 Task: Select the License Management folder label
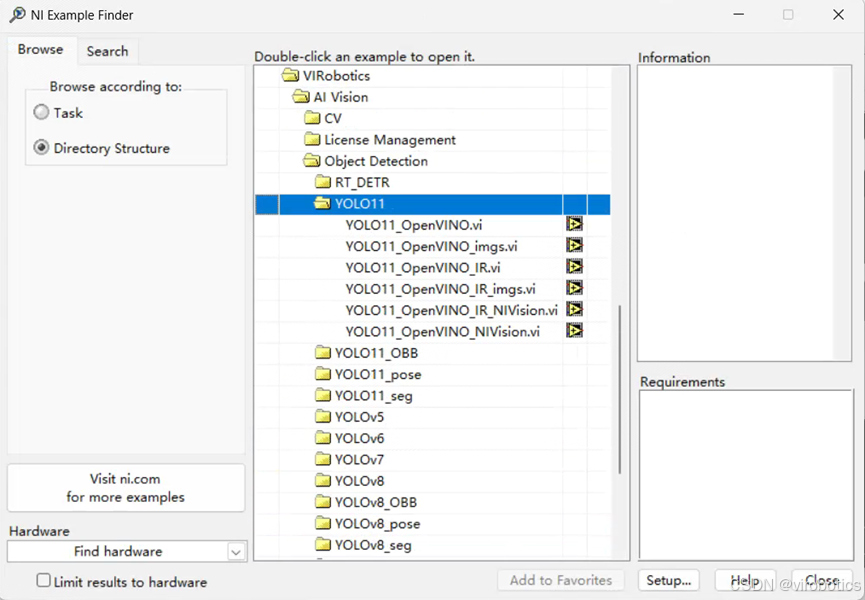390,140
